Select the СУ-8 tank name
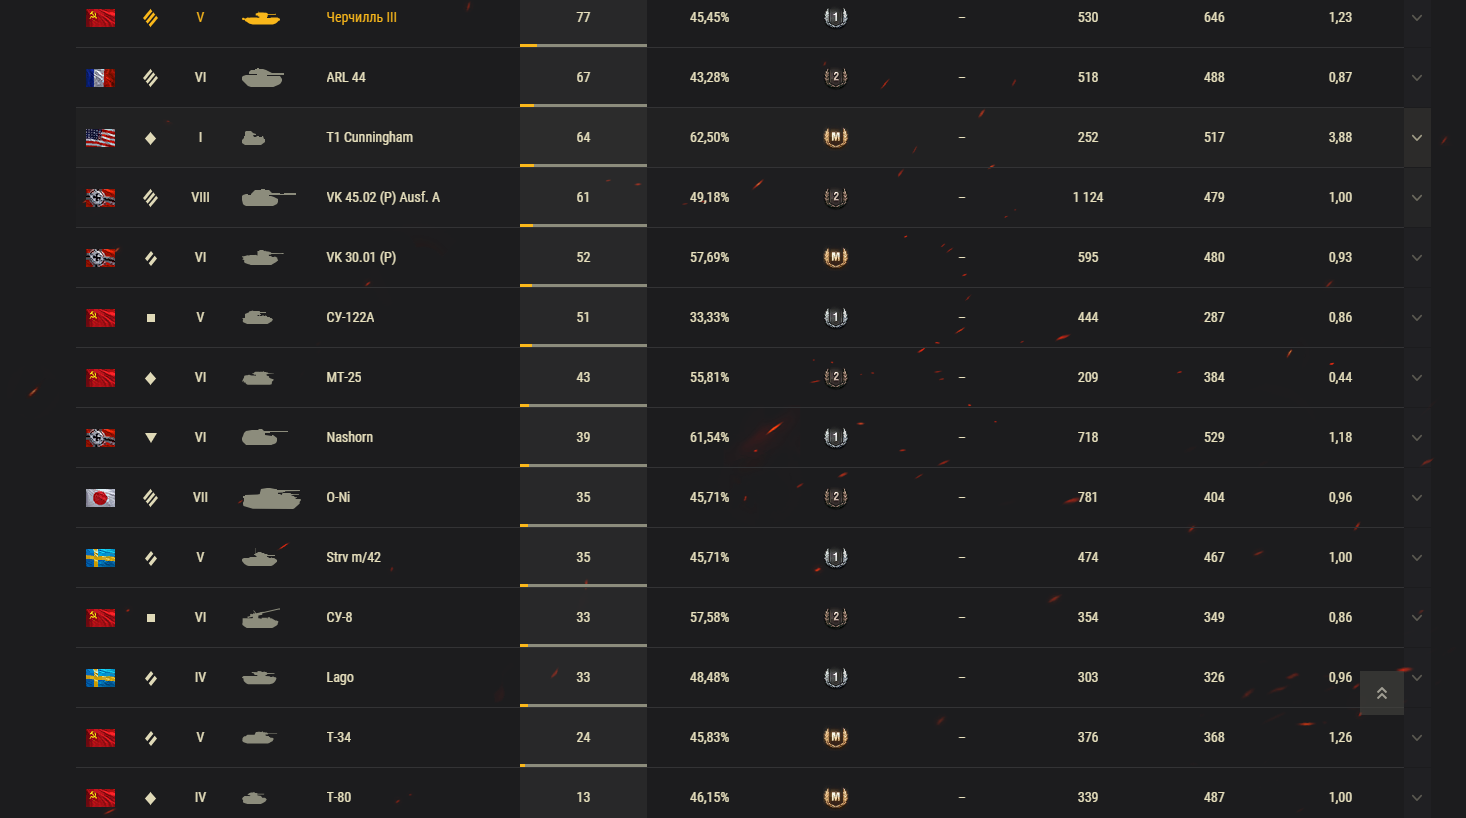 (339, 617)
